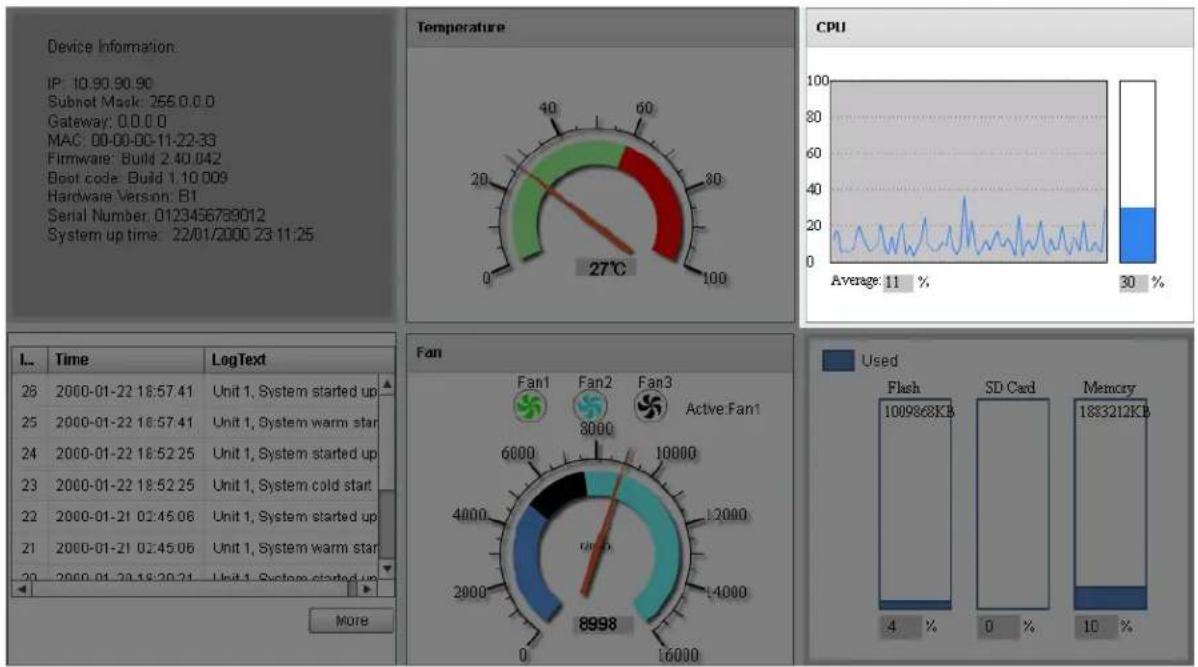Click the System up time line

pos(180,235)
